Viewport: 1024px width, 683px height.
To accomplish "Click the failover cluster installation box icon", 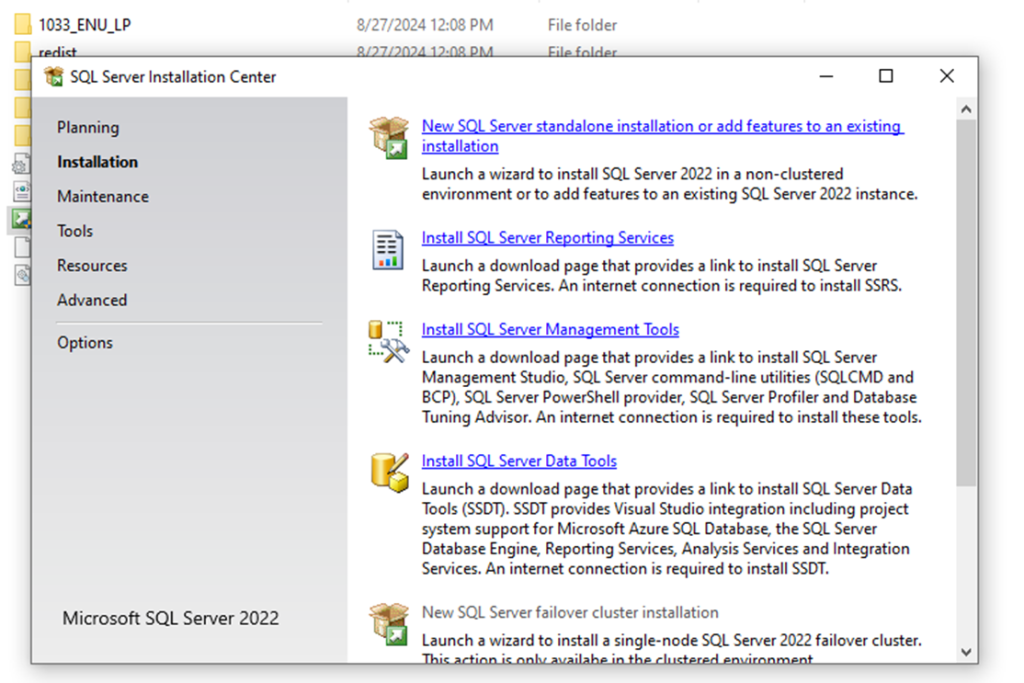I will click(388, 622).
